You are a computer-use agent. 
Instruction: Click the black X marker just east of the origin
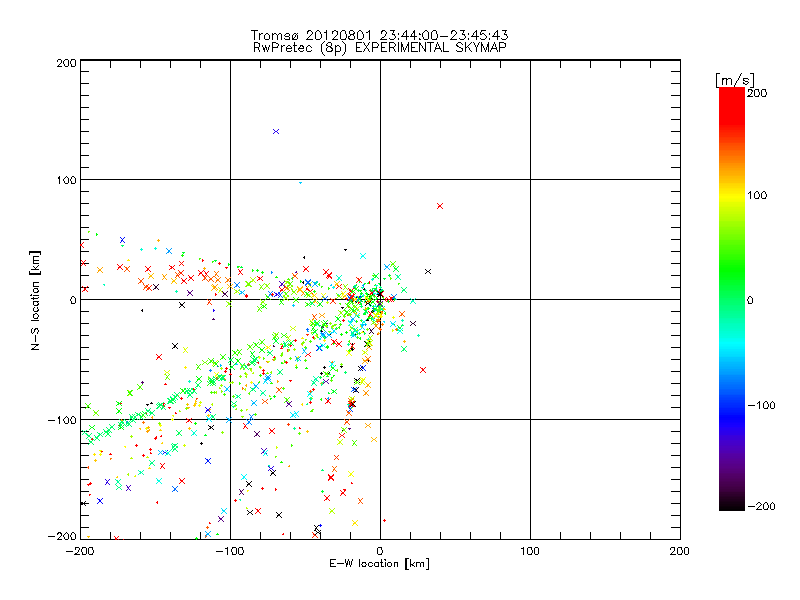point(428,271)
